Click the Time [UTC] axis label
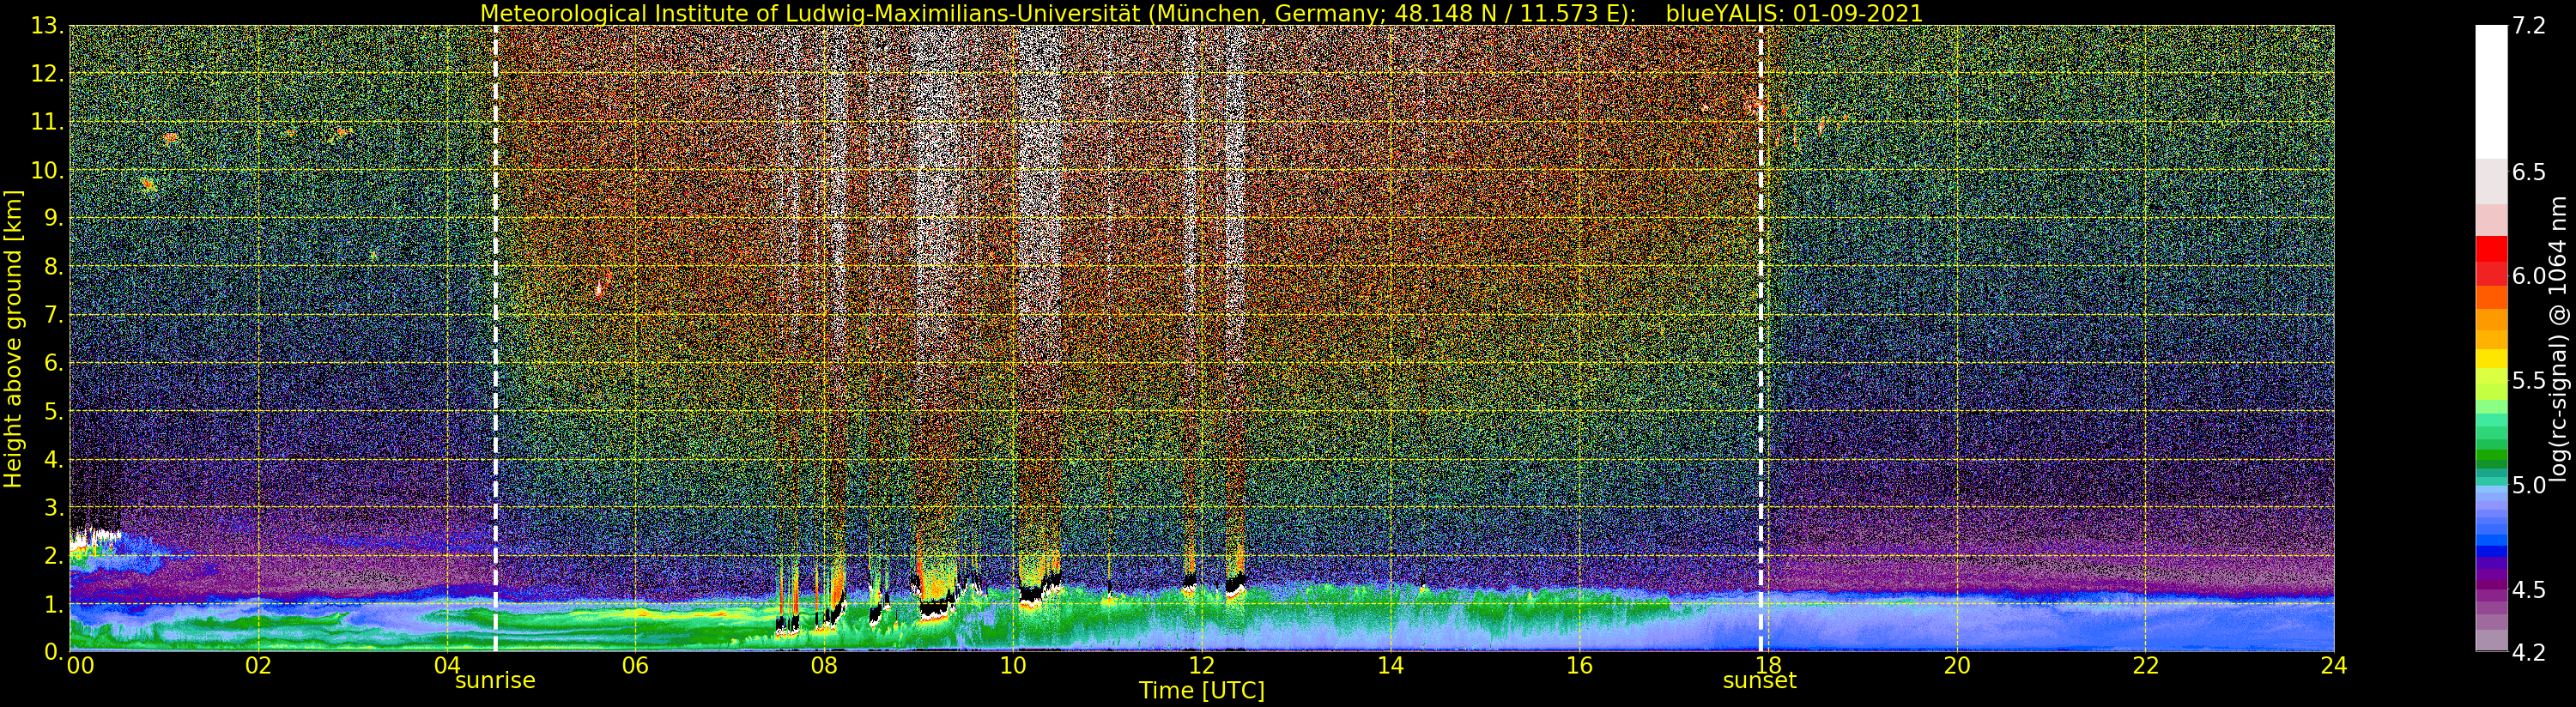2576x707 pixels. tap(1201, 691)
